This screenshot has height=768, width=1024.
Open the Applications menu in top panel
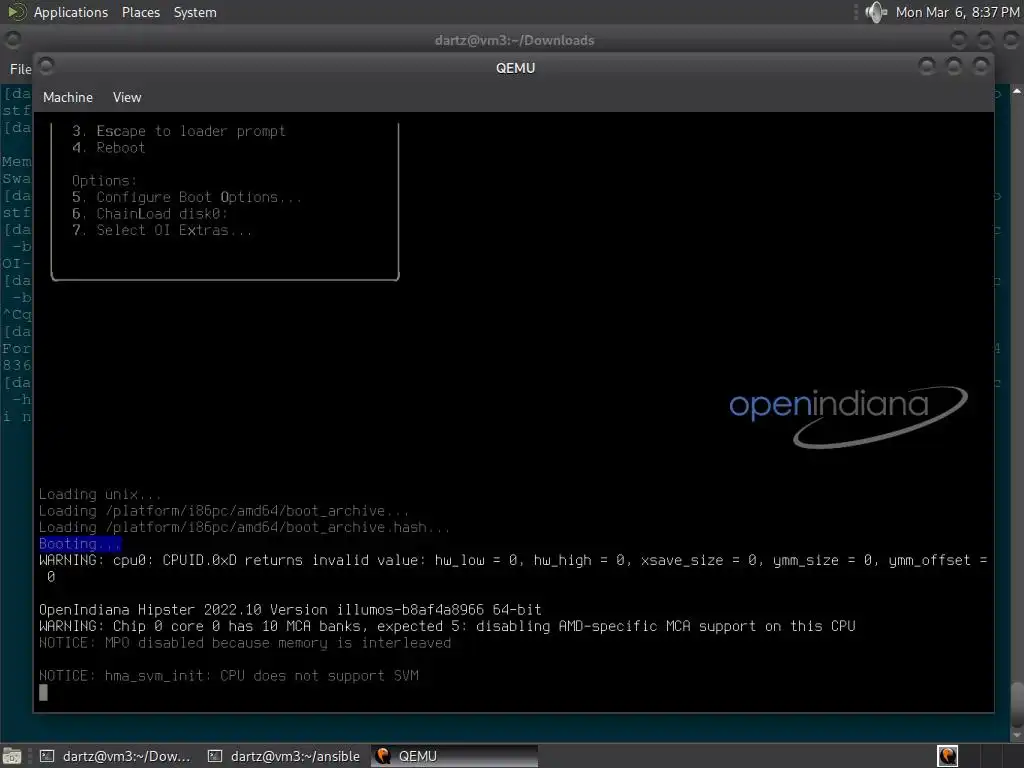coord(71,12)
